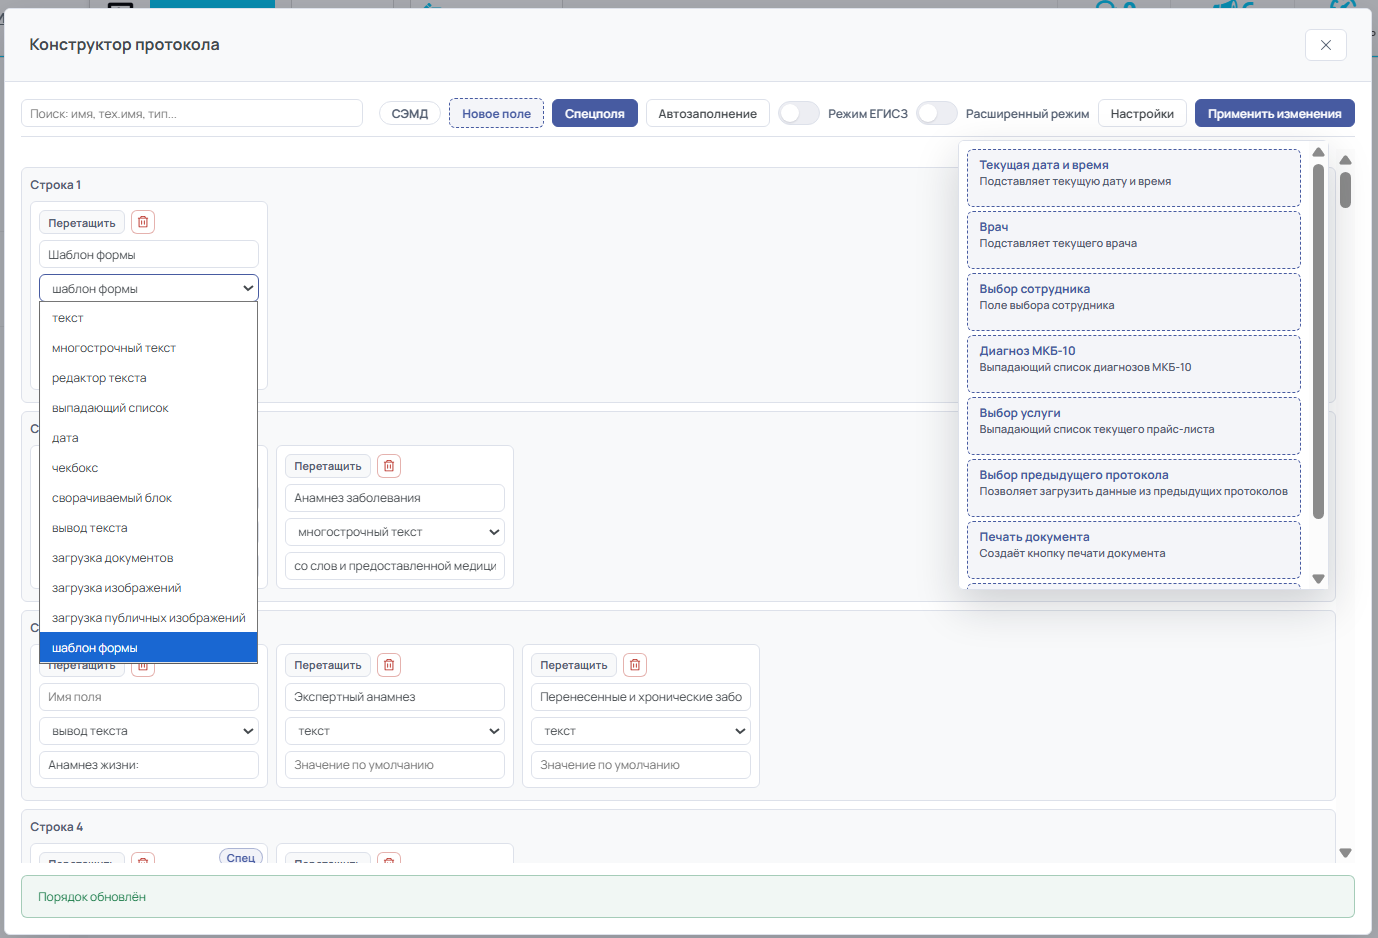
Task: Toggle the Режим ЕГИСЗ switch
Action: [x=799, y=113]
